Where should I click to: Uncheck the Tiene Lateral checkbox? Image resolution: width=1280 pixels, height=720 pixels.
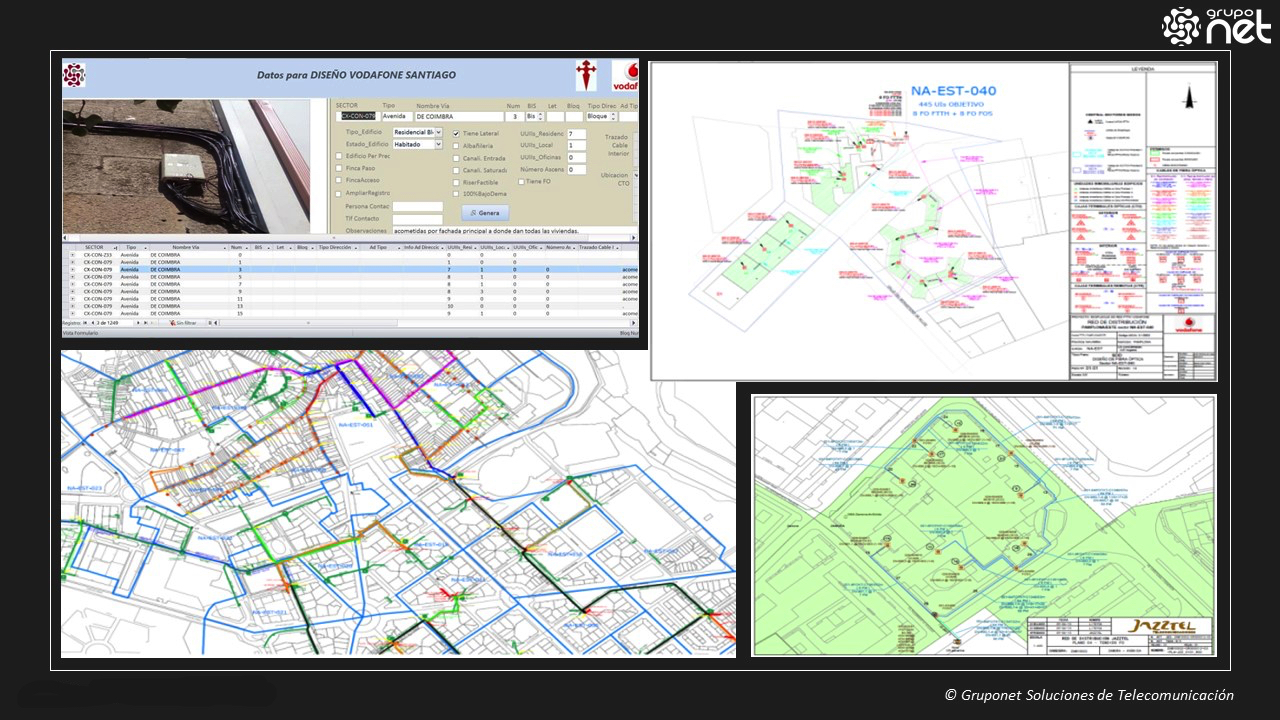click(457, 133)
